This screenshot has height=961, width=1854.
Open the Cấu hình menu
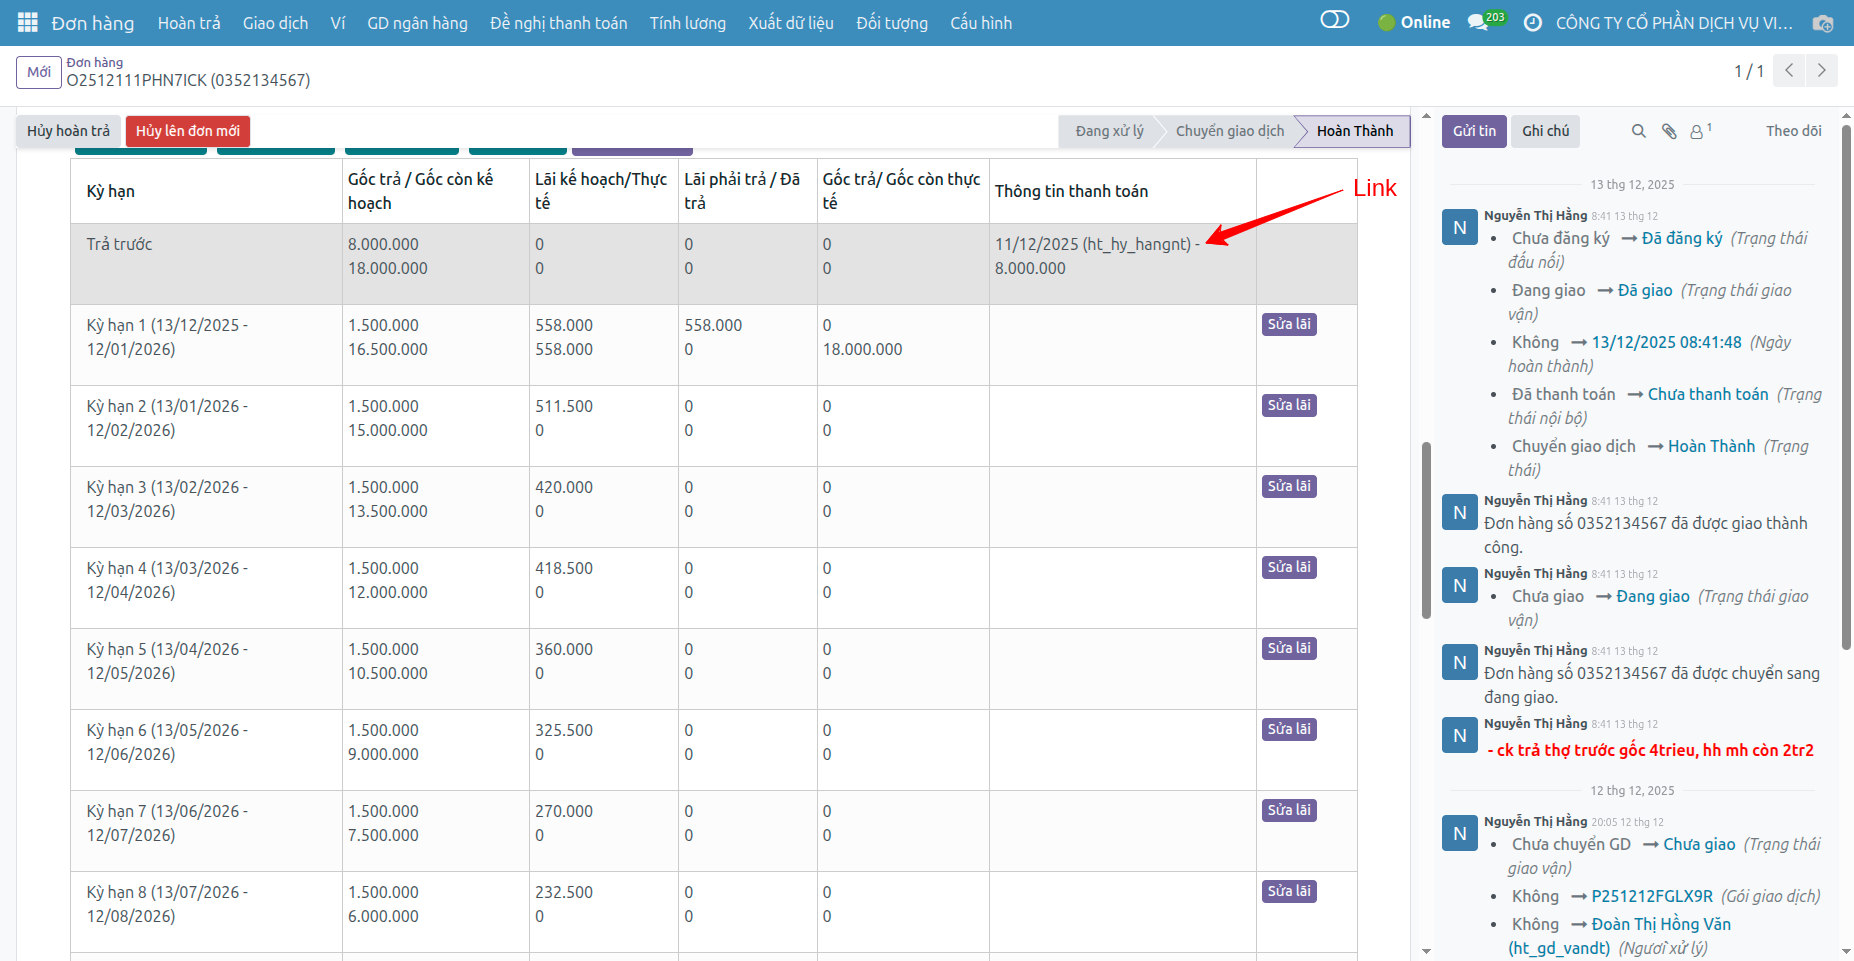(980, 23)
